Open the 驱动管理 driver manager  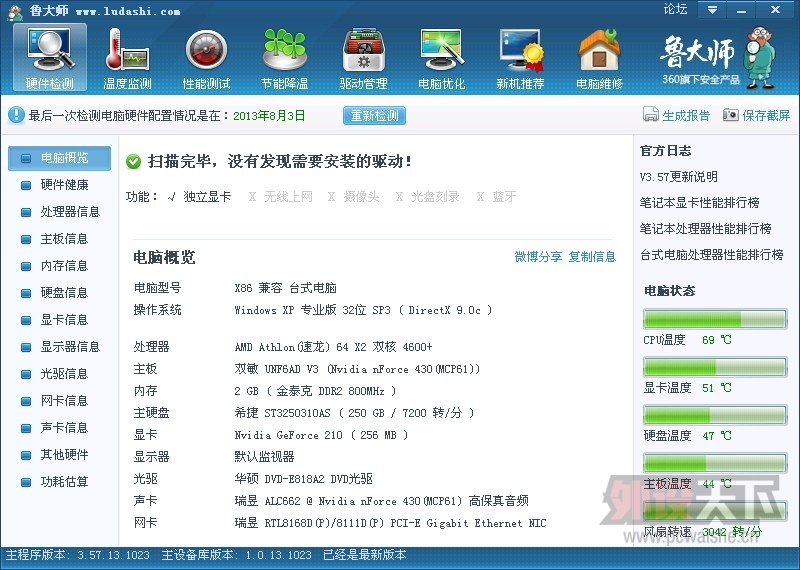(363, 57)
